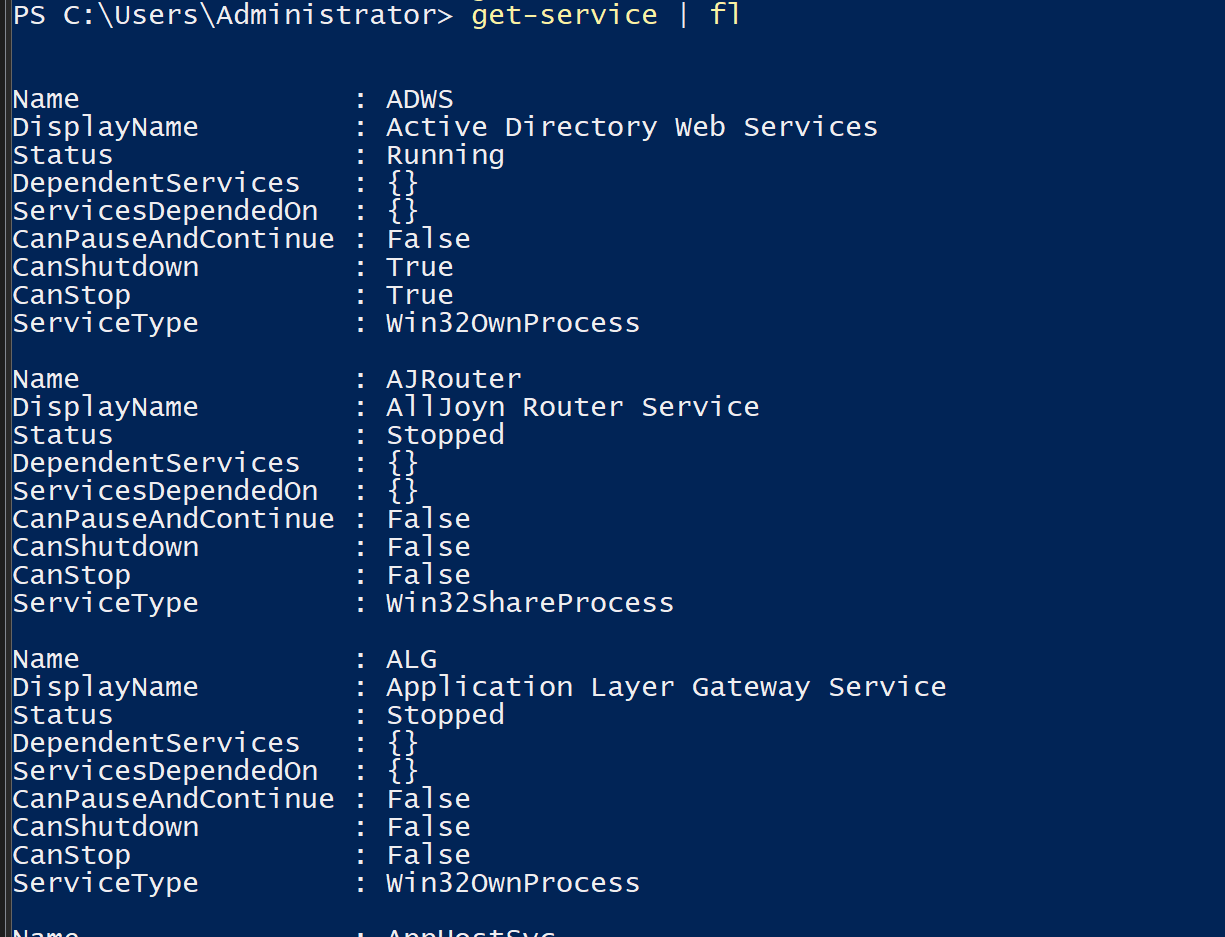
Task: Click Win32ShareProcess service type value
Action: click(x=530, y=603)
